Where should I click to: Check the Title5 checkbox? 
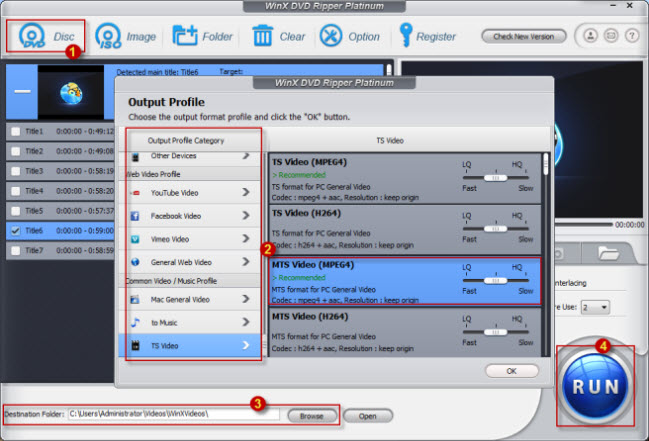pos(16,211)
